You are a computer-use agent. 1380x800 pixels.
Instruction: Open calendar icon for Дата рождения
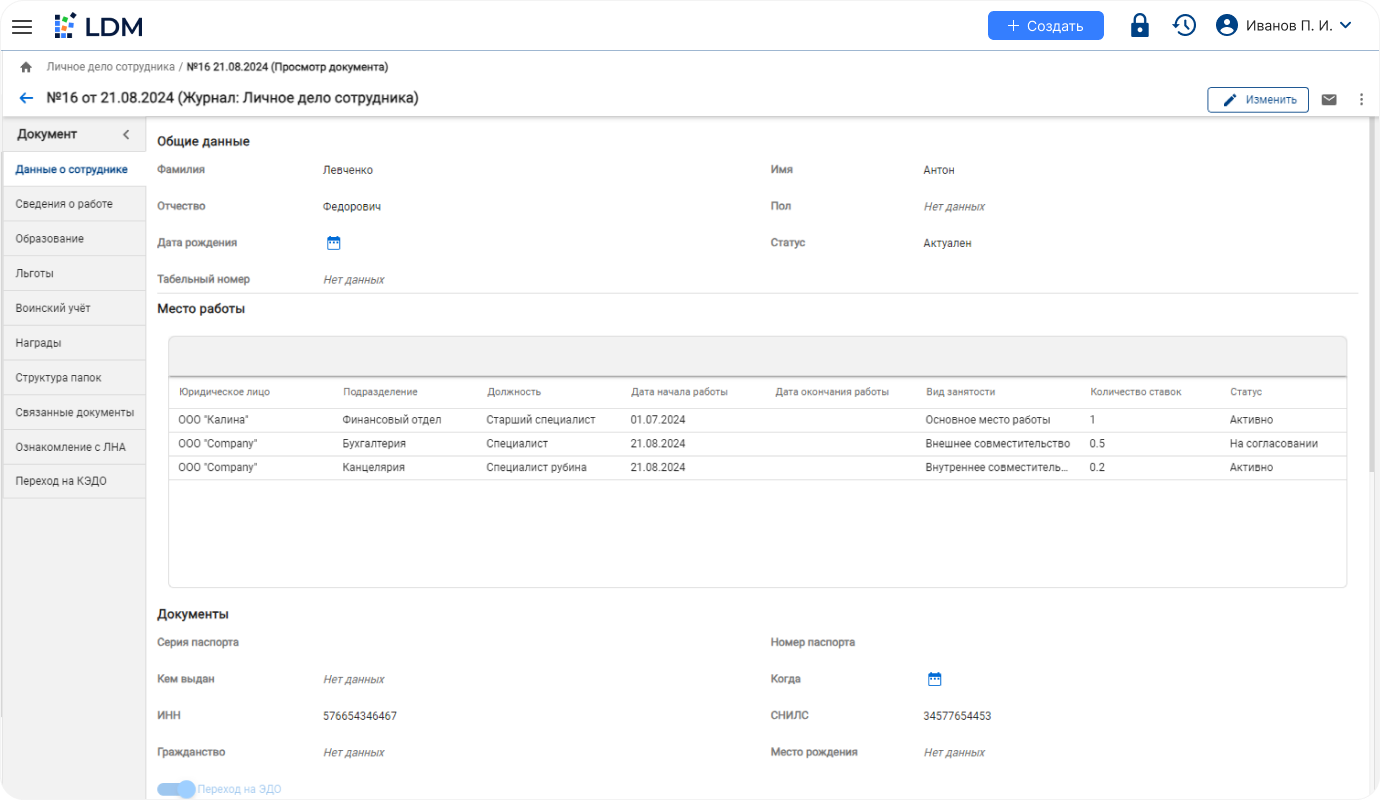click(334, 242)
